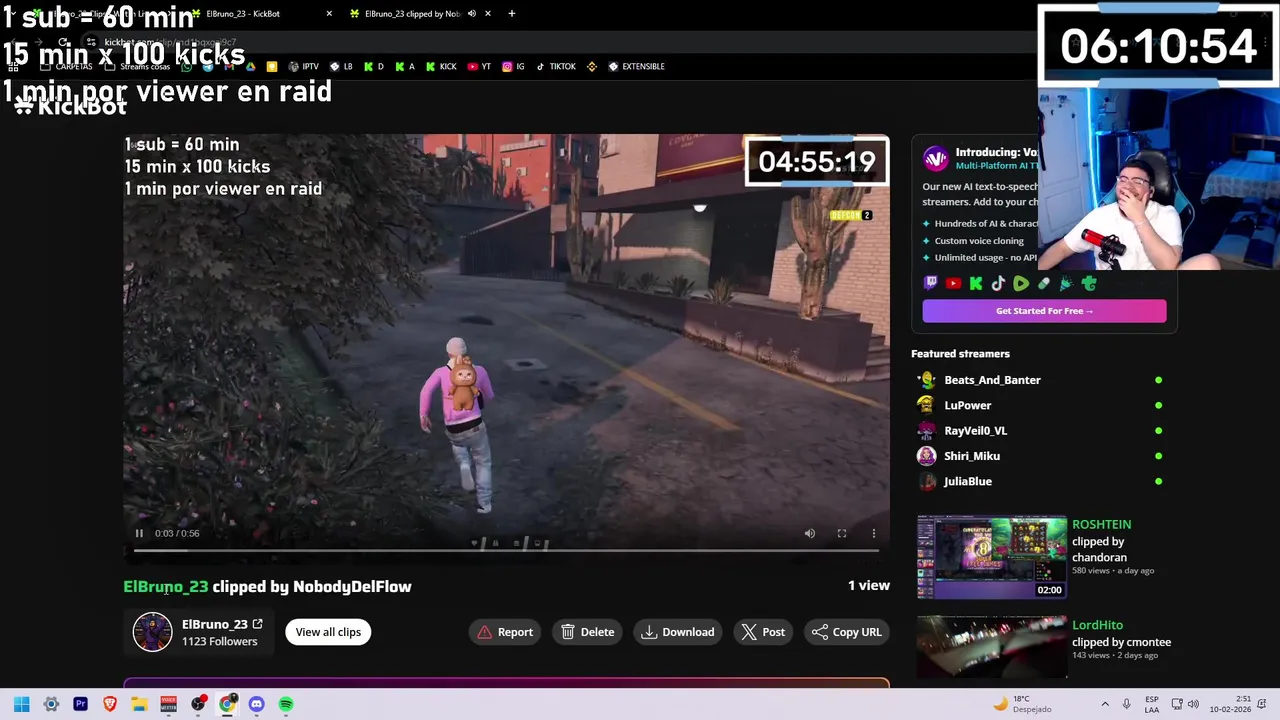Click the Twitch platform icon in ad

click(931, 283)
